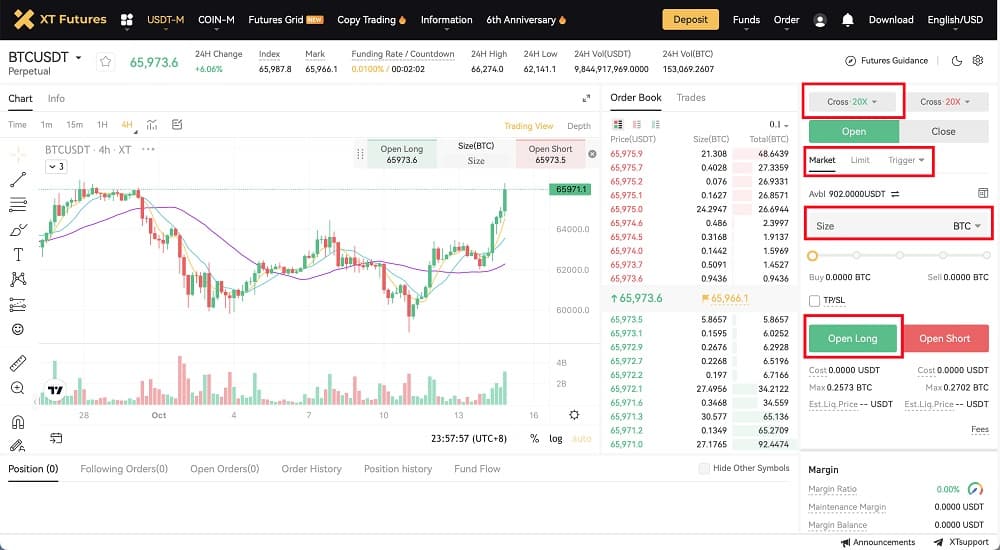Open Order History tab
The image size is (1000, 550).
pos(311,469)
